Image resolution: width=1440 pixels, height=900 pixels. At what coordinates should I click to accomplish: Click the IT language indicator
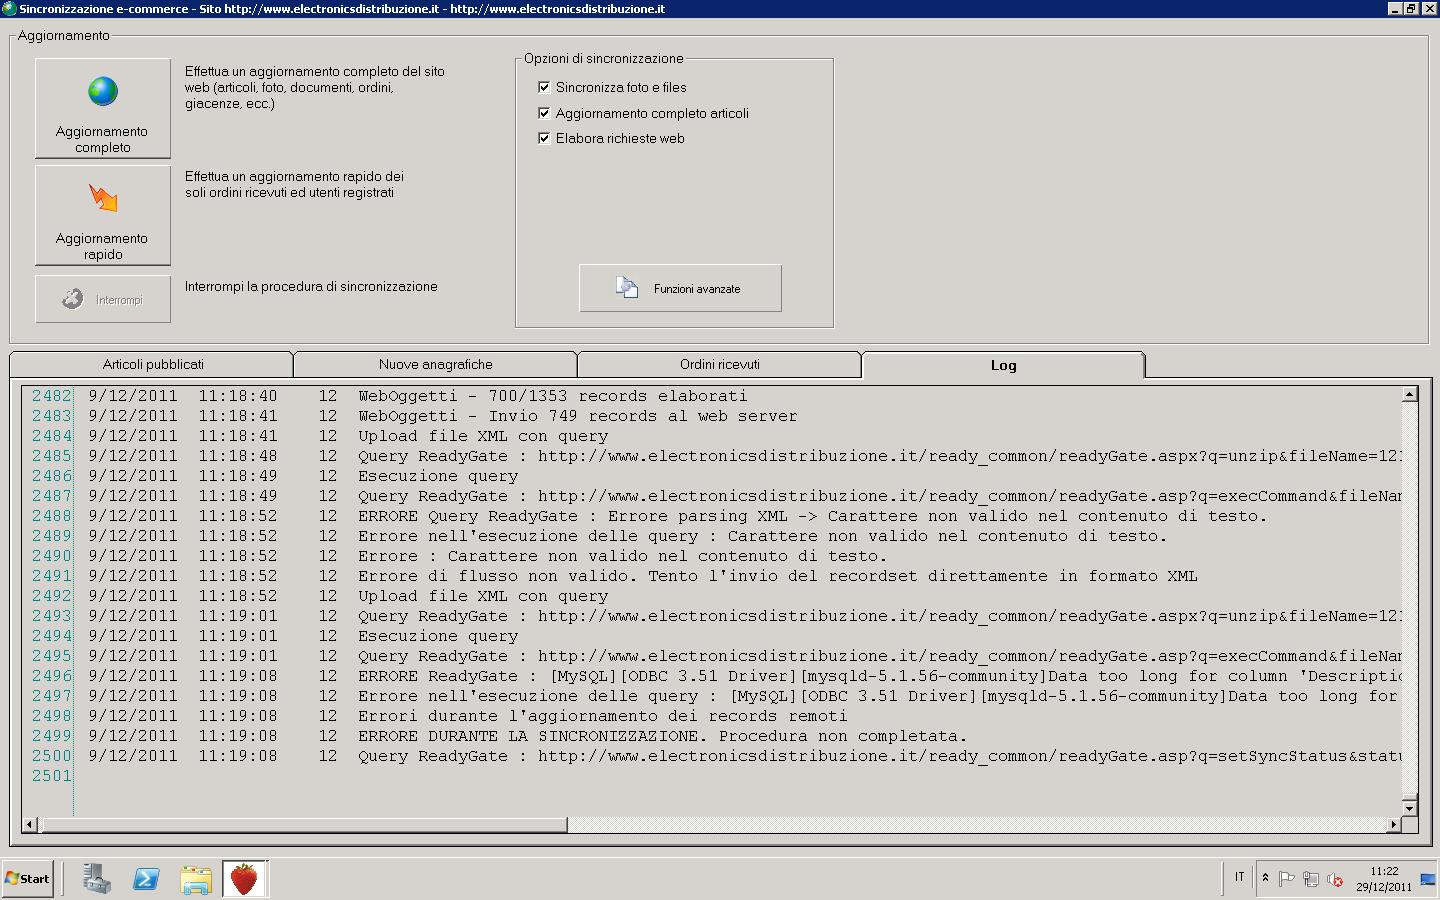pos(1239,877)
